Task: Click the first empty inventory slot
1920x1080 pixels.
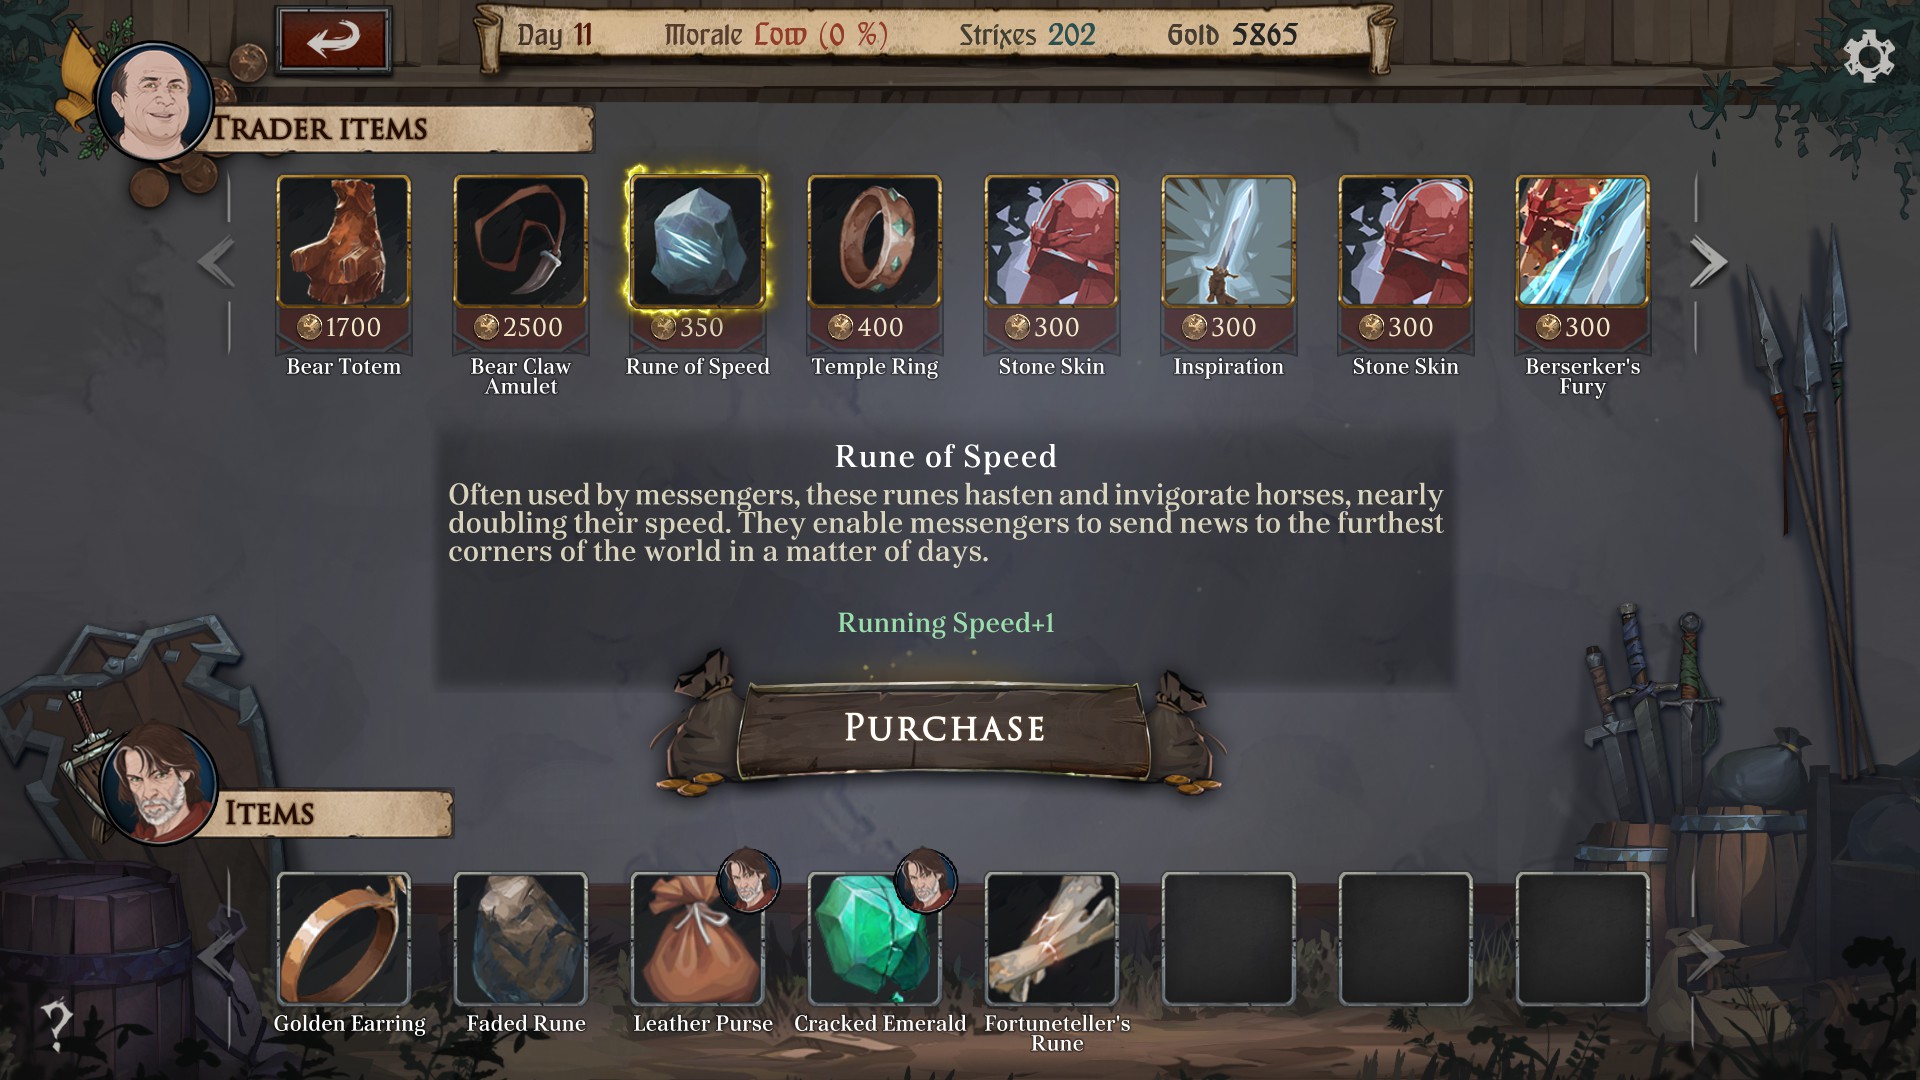Action: (1228, 938)
